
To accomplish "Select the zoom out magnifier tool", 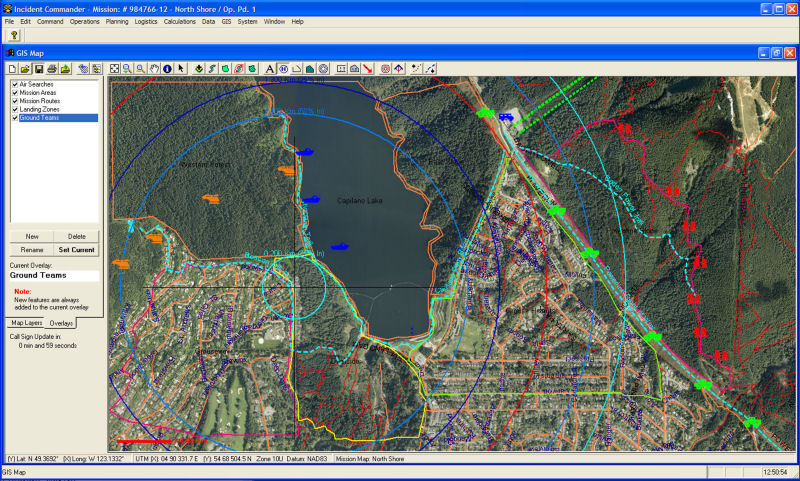I will pos(141,68).
